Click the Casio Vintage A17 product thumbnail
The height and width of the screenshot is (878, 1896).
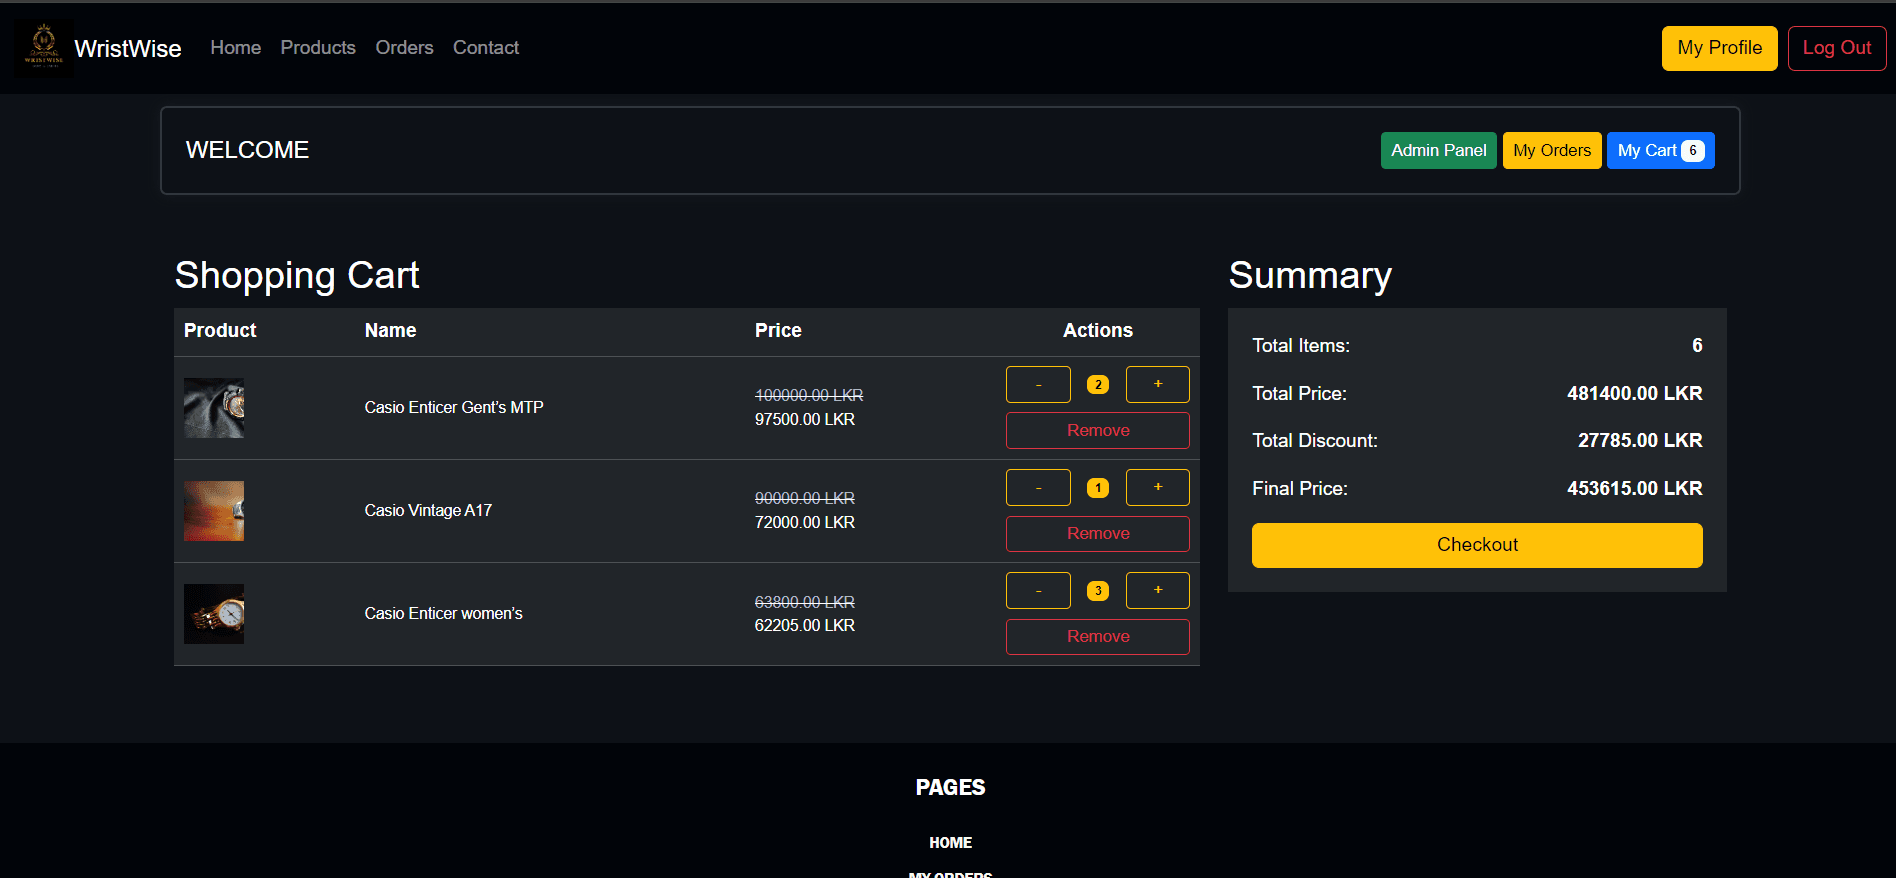[x=214, y=511]
